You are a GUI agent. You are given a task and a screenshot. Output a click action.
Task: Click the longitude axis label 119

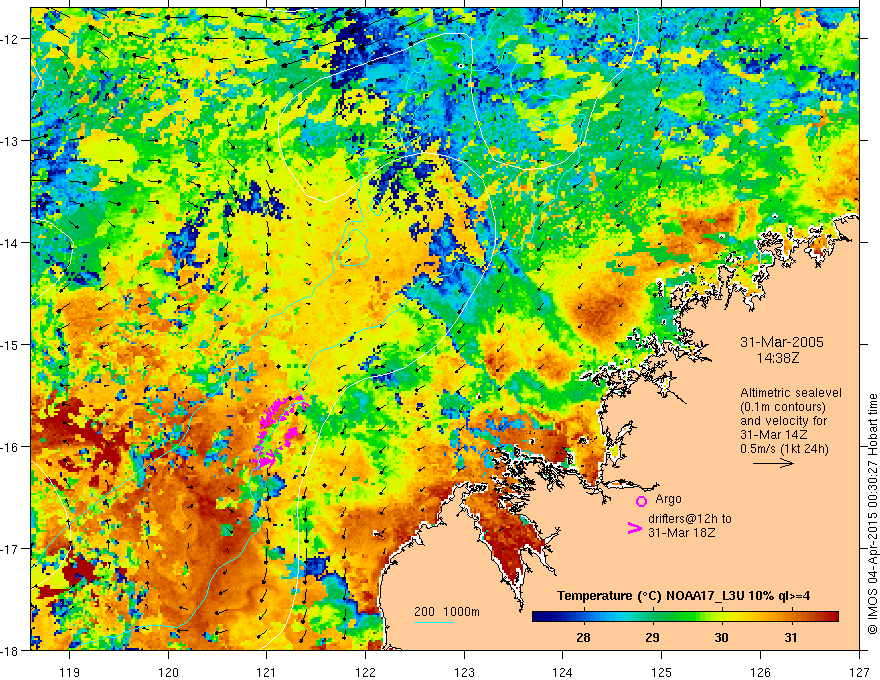point(70,672)
